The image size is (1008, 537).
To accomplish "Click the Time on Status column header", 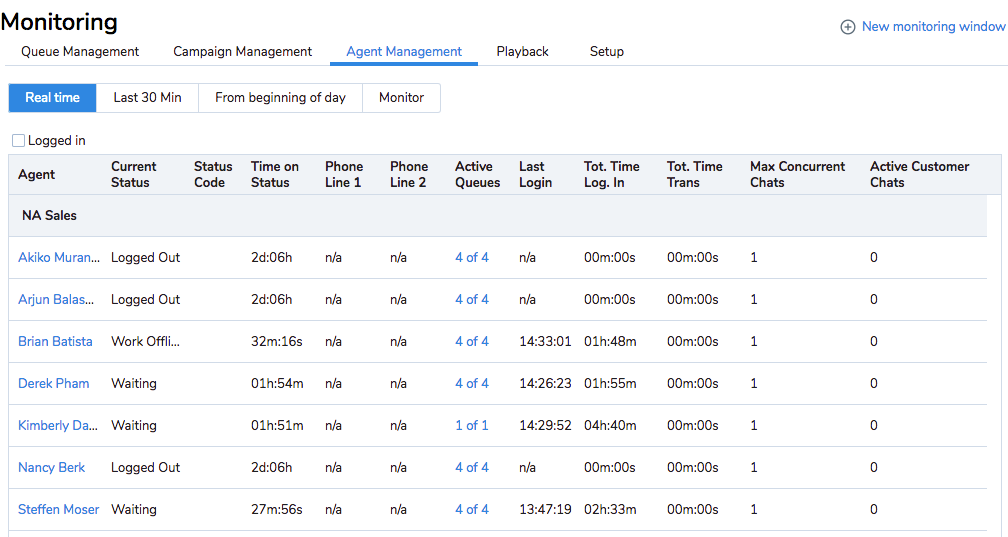I will coord(274,174).
